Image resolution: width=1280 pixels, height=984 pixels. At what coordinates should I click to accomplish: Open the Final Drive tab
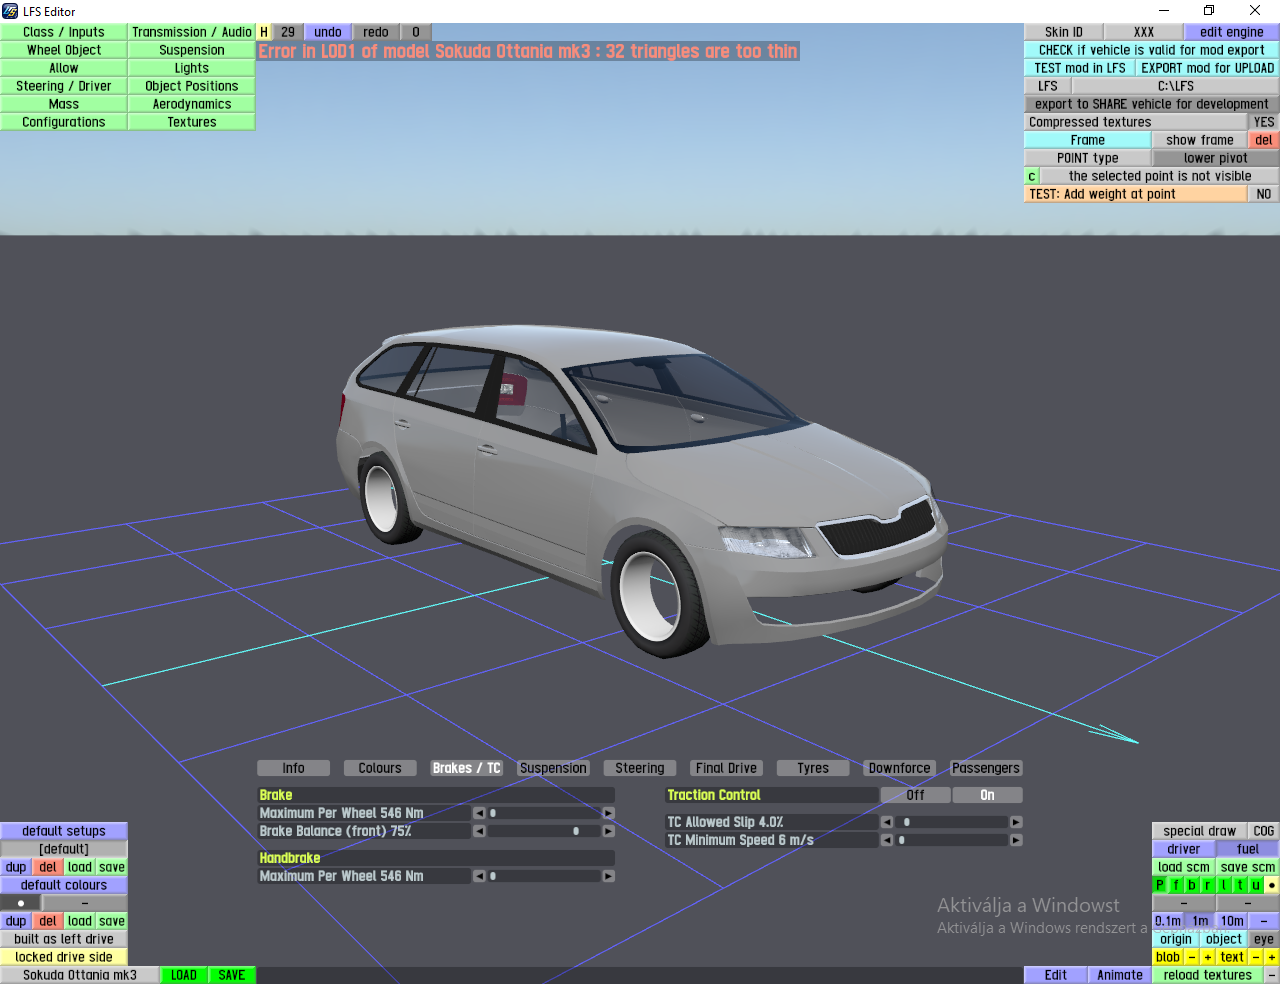726,768
